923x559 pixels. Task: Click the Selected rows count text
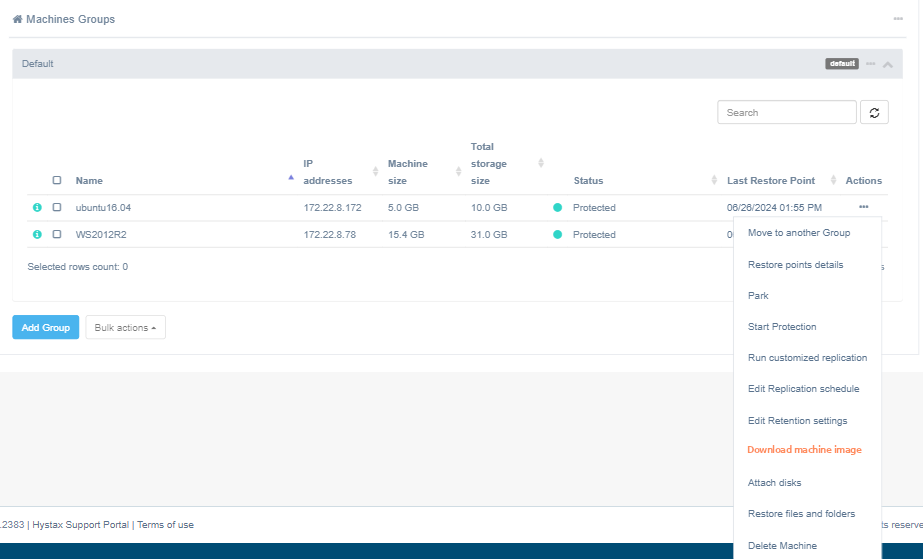(x=78, y=267)
